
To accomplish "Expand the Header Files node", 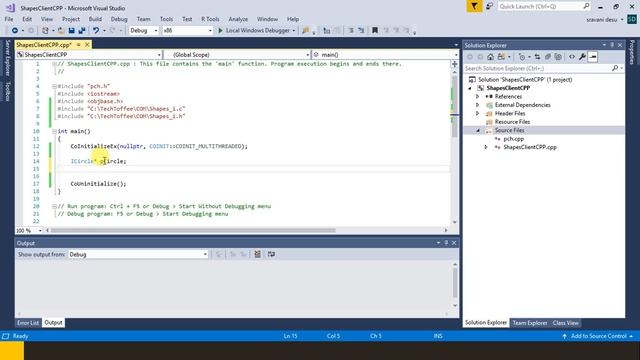I will (478, 113).
